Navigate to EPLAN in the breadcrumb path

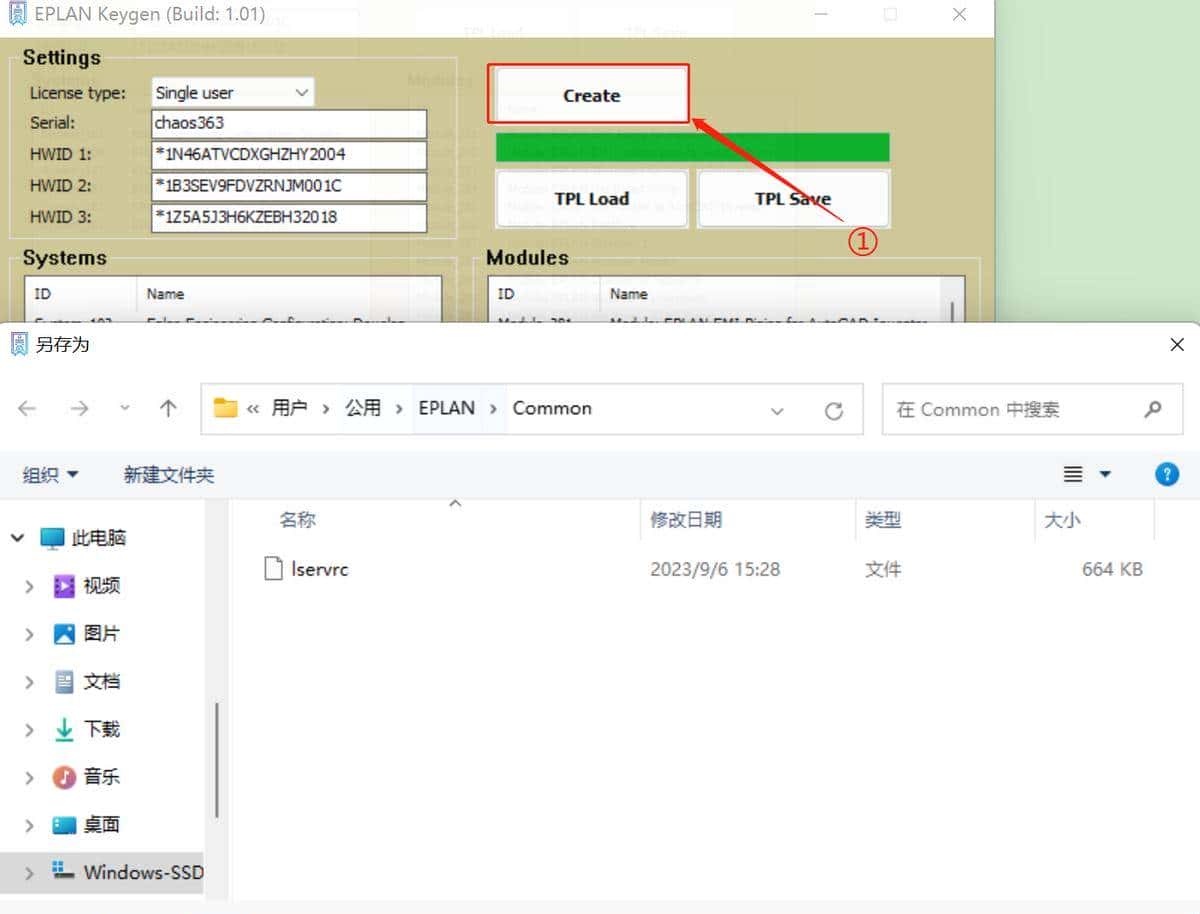tap(448, 408)
